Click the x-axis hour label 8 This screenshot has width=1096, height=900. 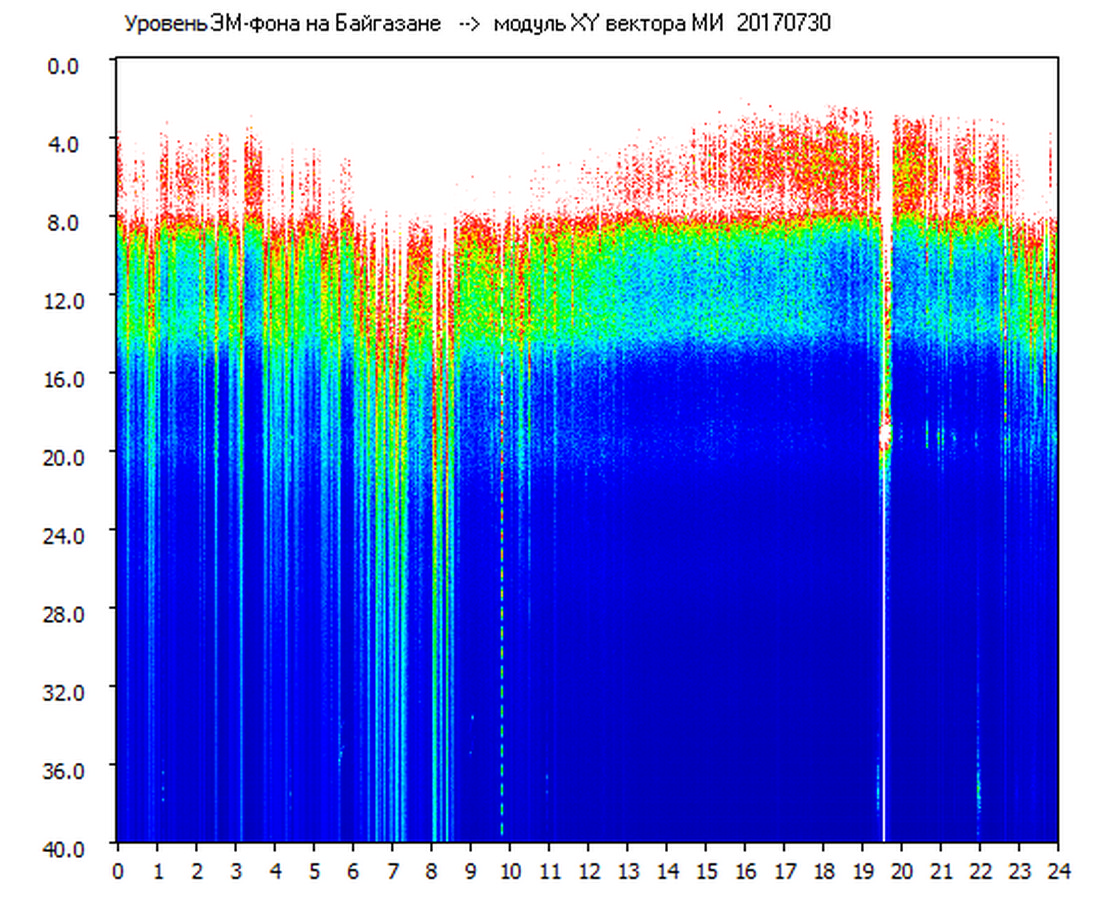[x=431, y=871]
